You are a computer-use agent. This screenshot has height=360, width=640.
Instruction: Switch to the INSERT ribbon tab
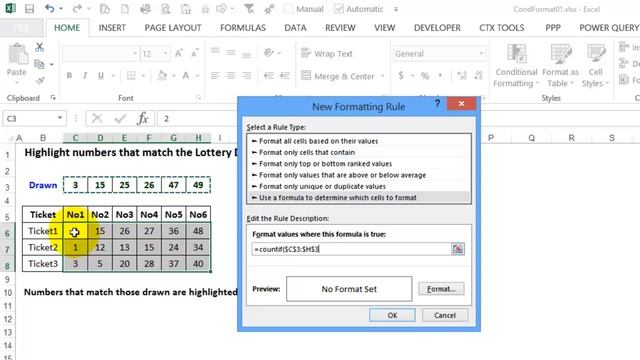[x=112, y=28]
